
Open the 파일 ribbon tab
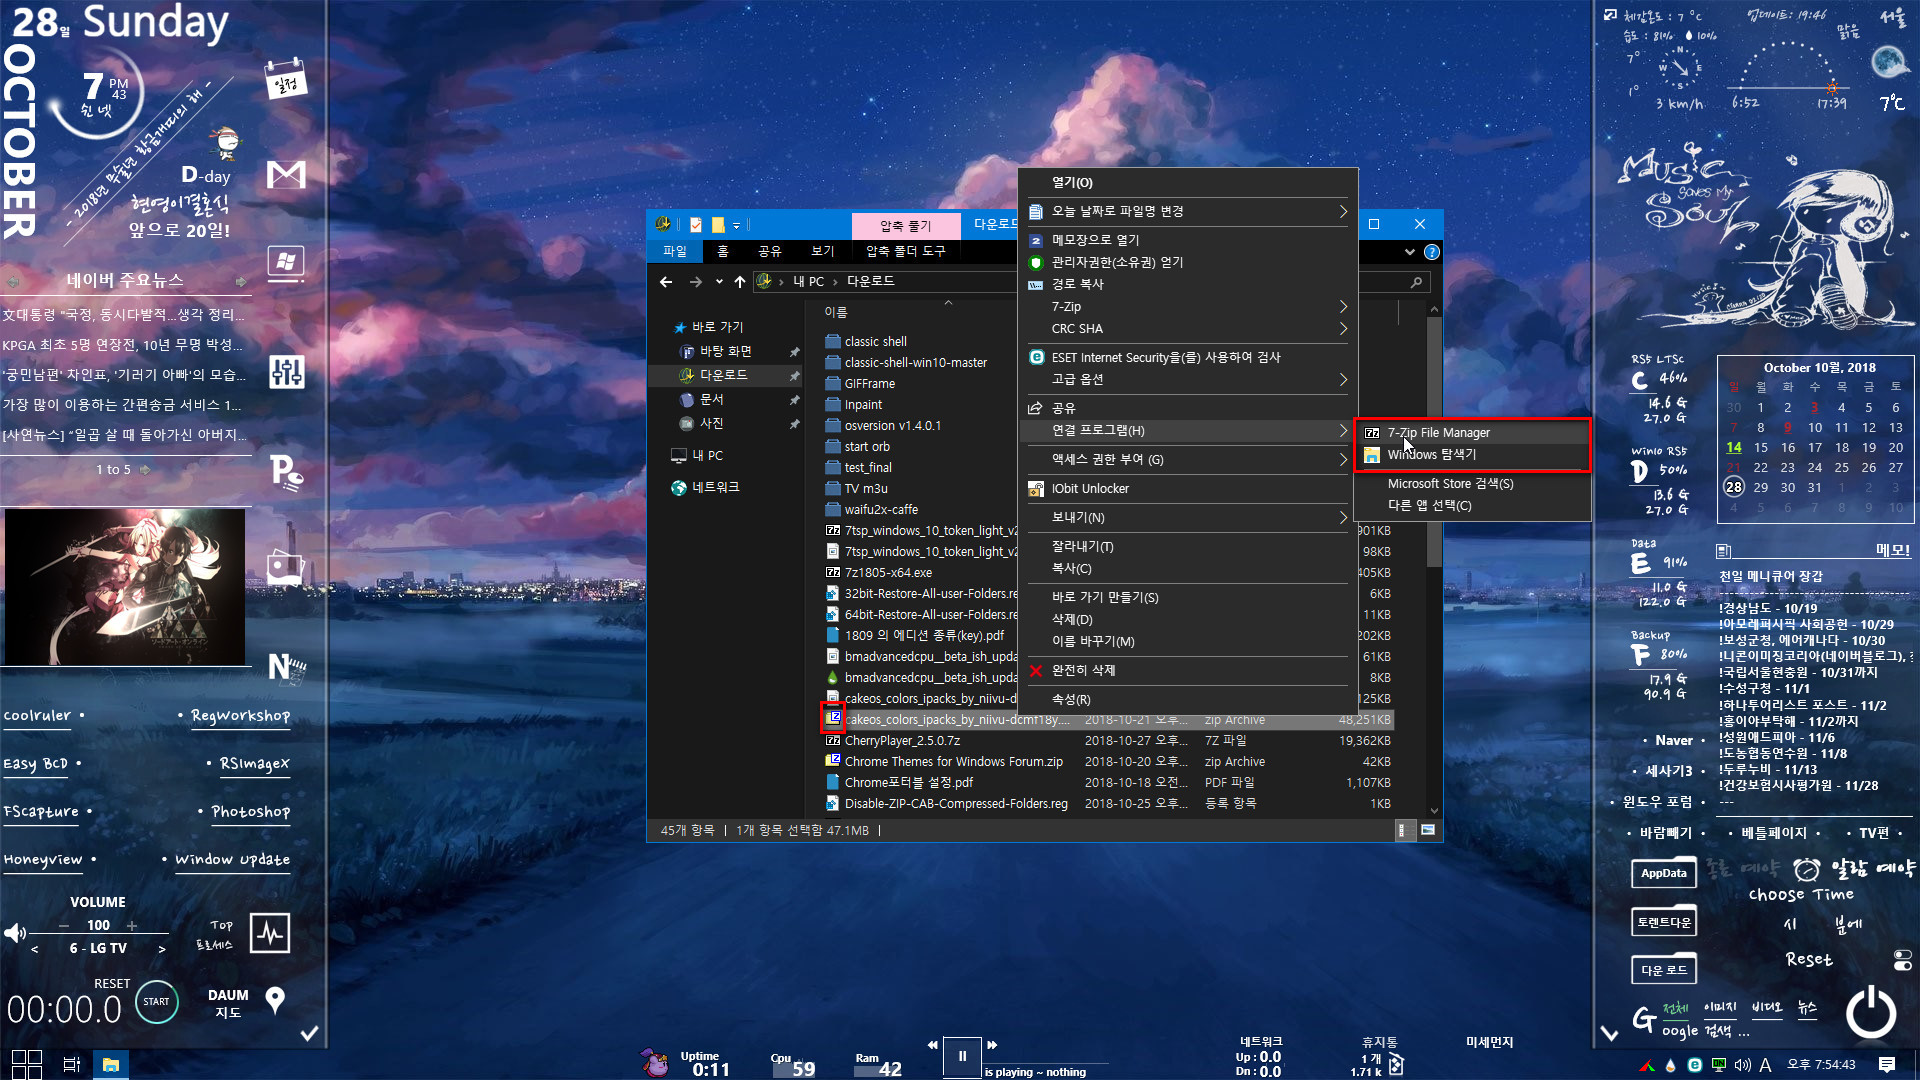[675, 252]
